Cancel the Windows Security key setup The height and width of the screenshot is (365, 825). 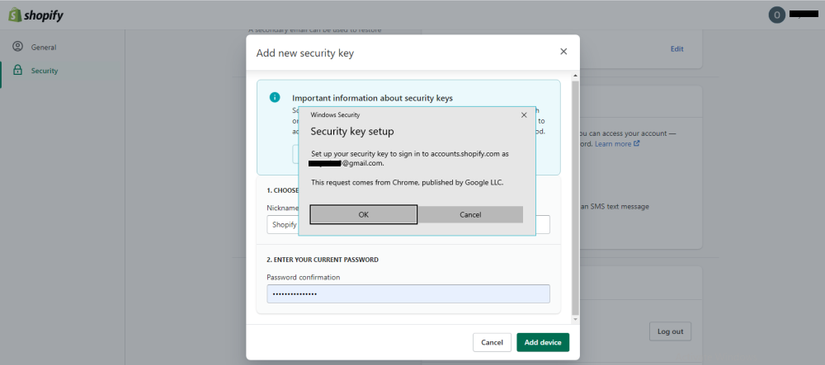click(x=470, y=215)
